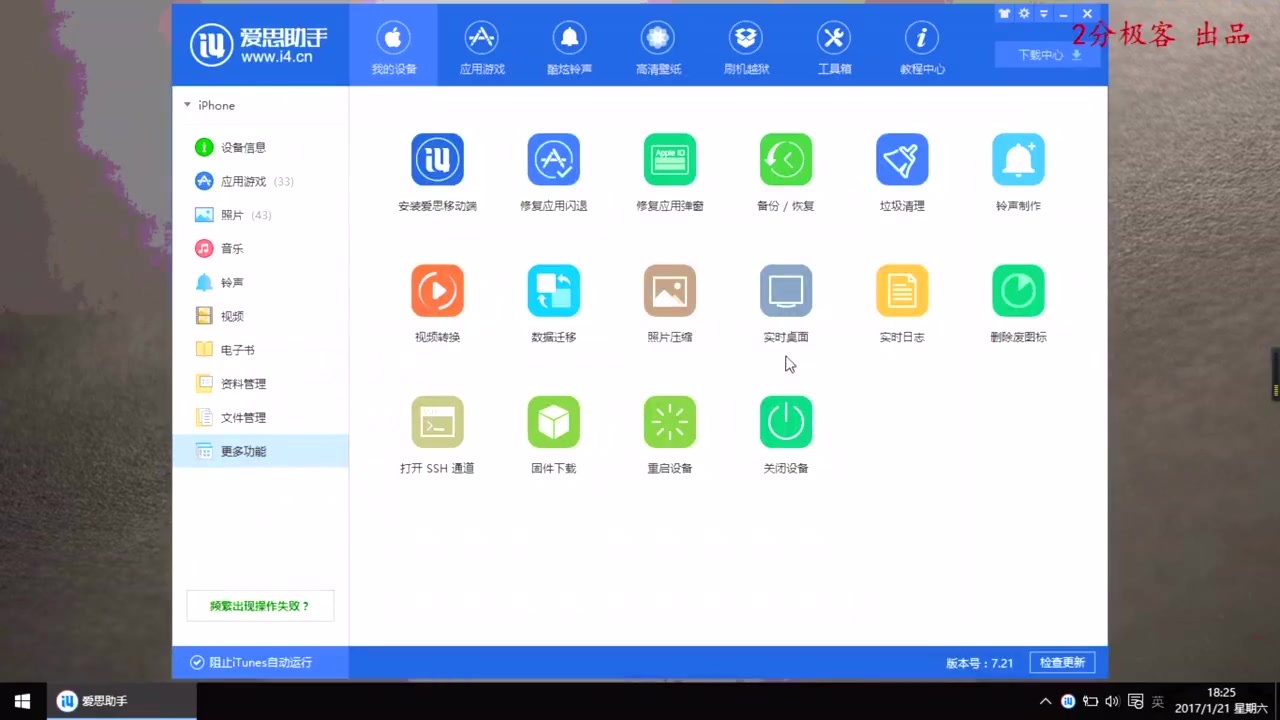Click 爱思助手 logo at top left

(x=259, y=45)
